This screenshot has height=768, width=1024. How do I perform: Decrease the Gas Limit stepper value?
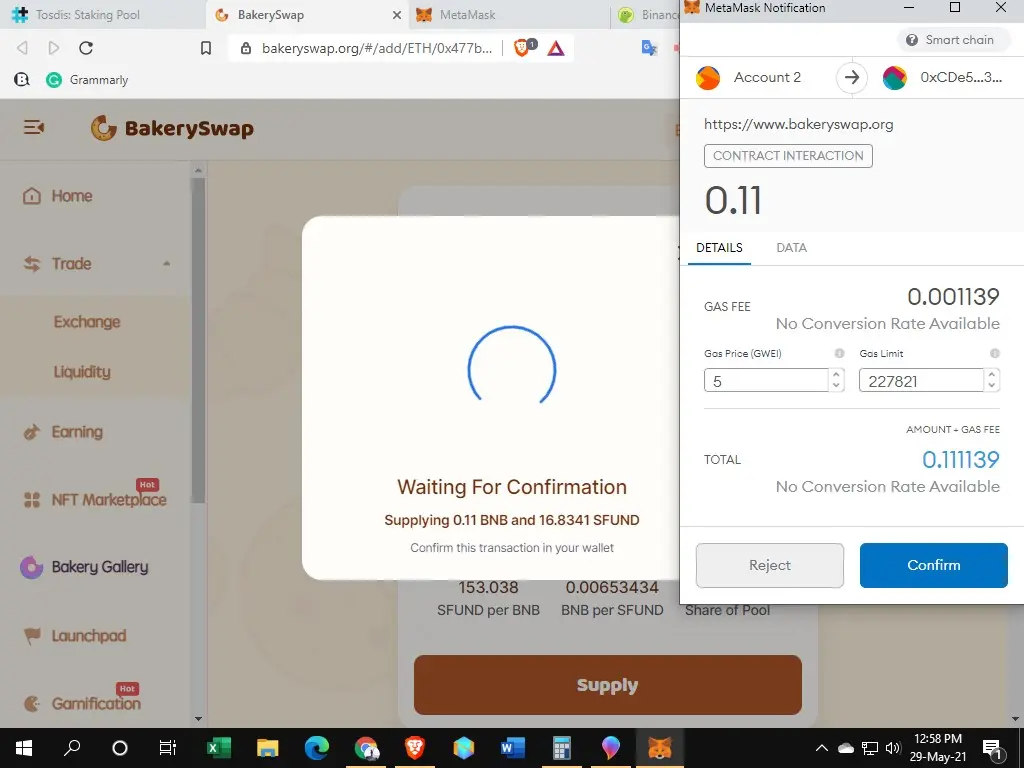point(991,385)
